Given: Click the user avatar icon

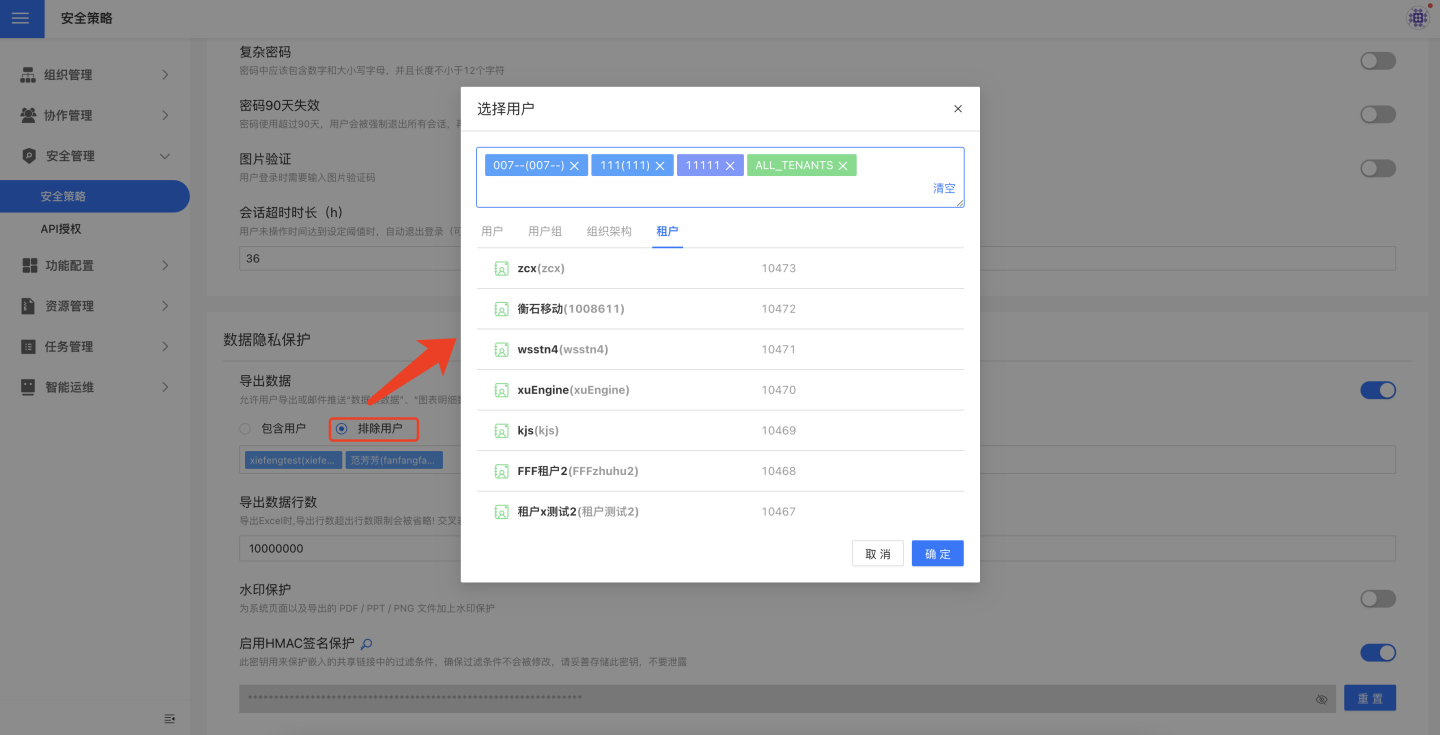Looking at the screenshot, I should [1417, 17].
